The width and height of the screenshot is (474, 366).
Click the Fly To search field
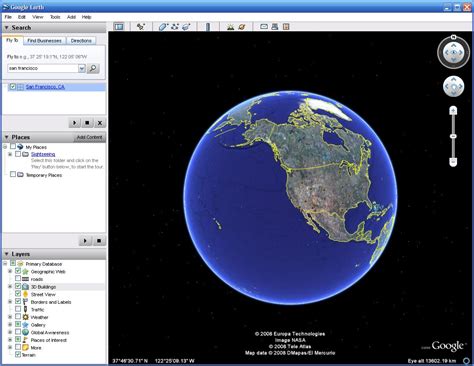[x=43, y=68]
